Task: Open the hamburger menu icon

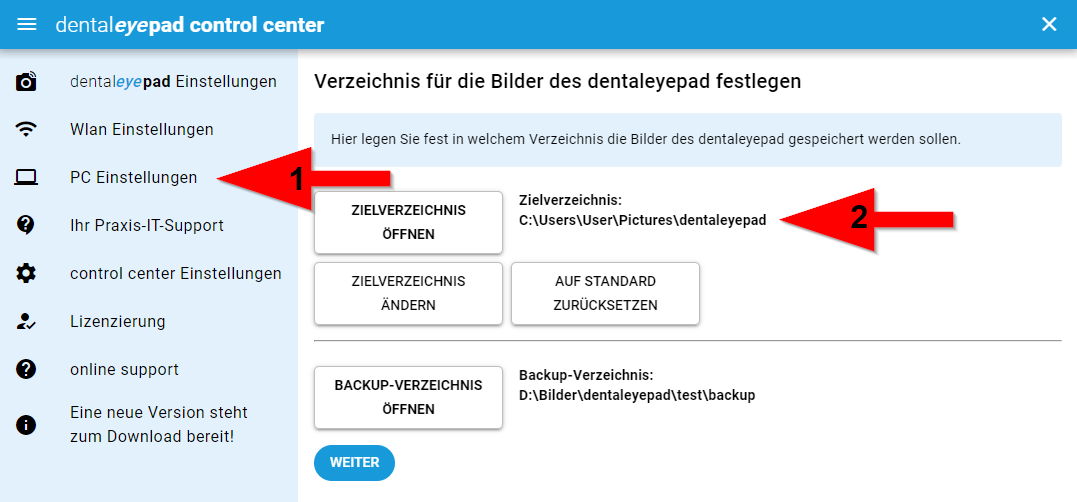Action: coord(26,25)
